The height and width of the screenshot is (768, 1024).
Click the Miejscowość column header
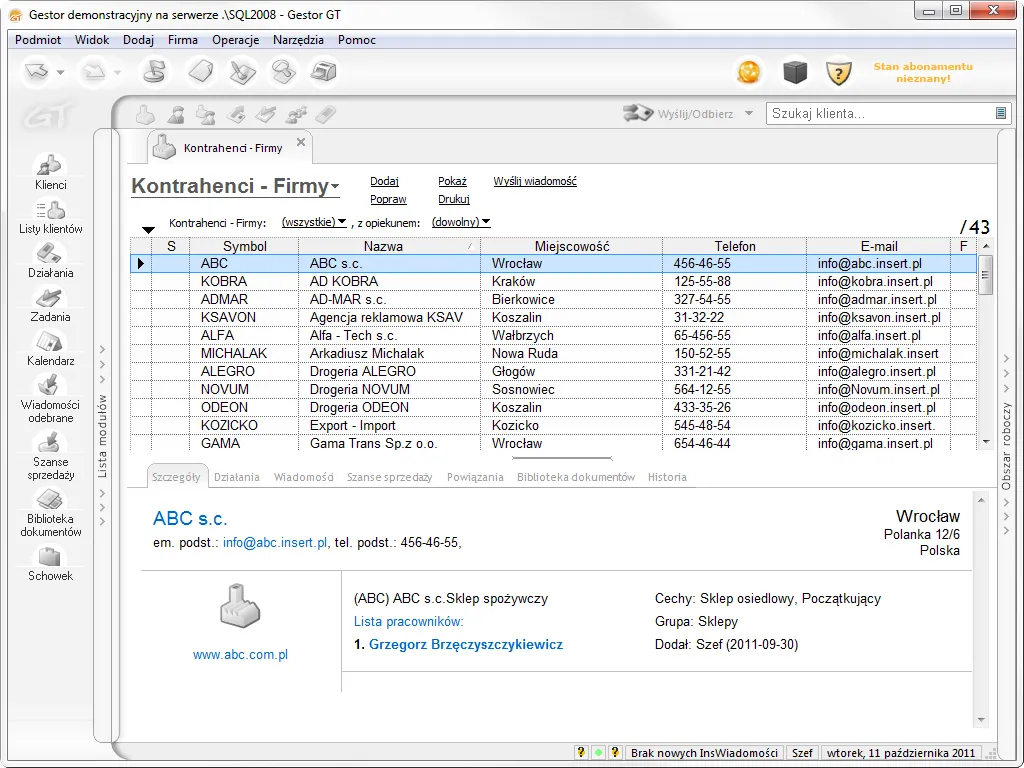tap(571, 246)
